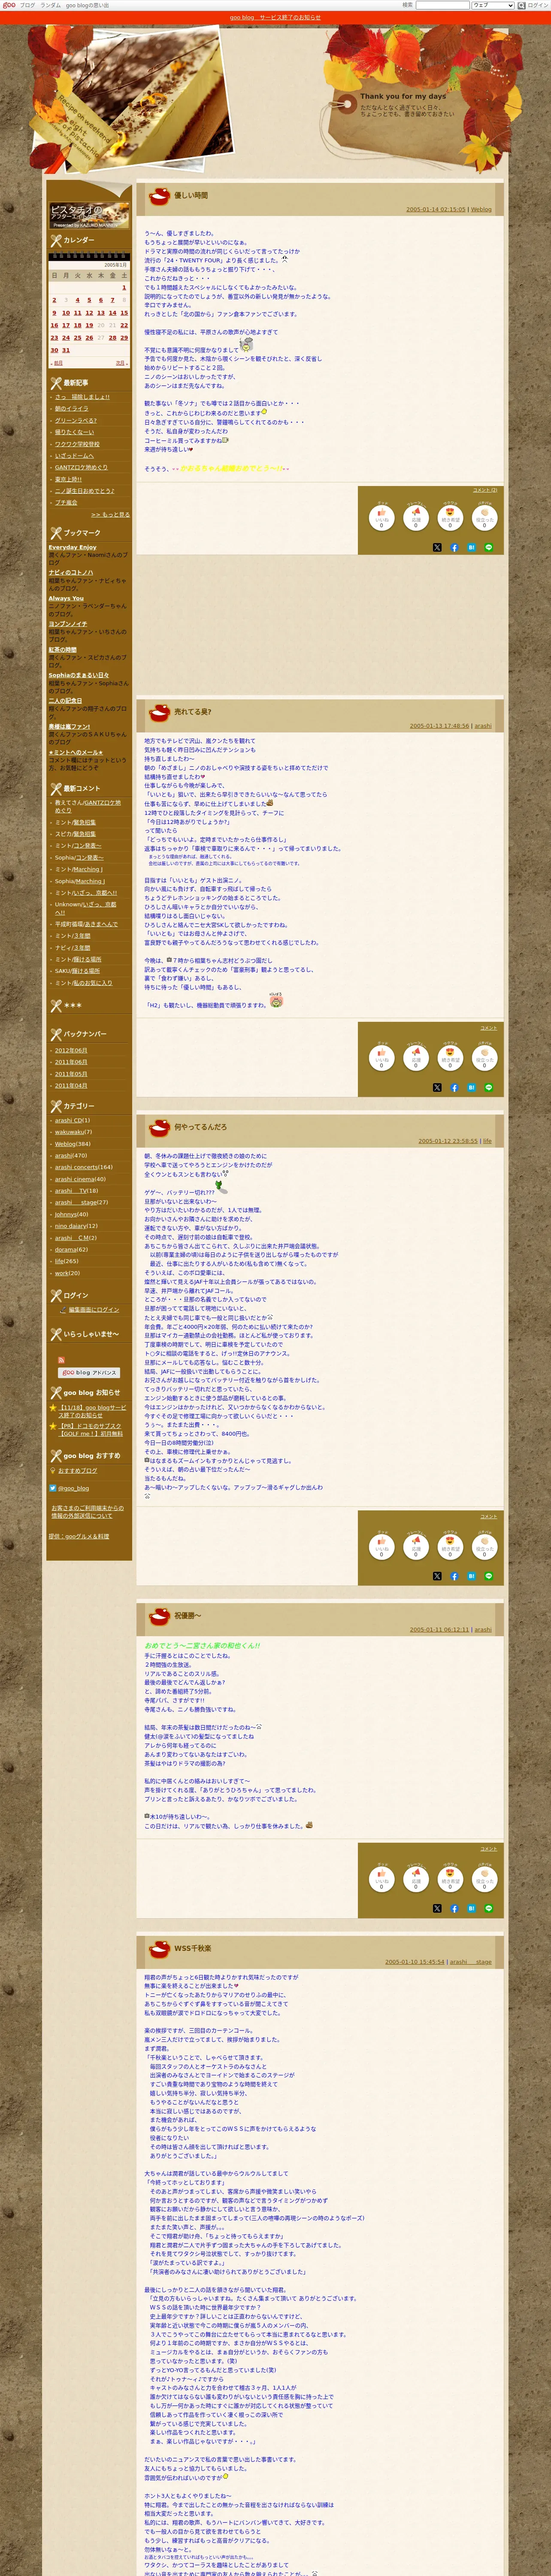Share the 祝優勝〜 post on X
The height and width of the screenshot is (2576, 551).
click(x=437, y=1908)
